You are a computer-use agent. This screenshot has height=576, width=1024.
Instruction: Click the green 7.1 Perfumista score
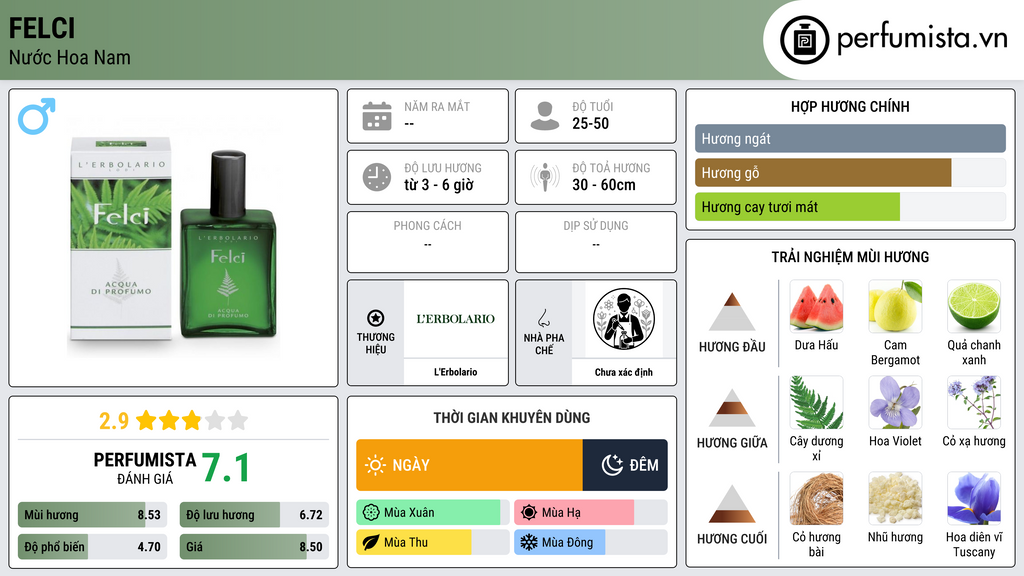coord(225,468)
